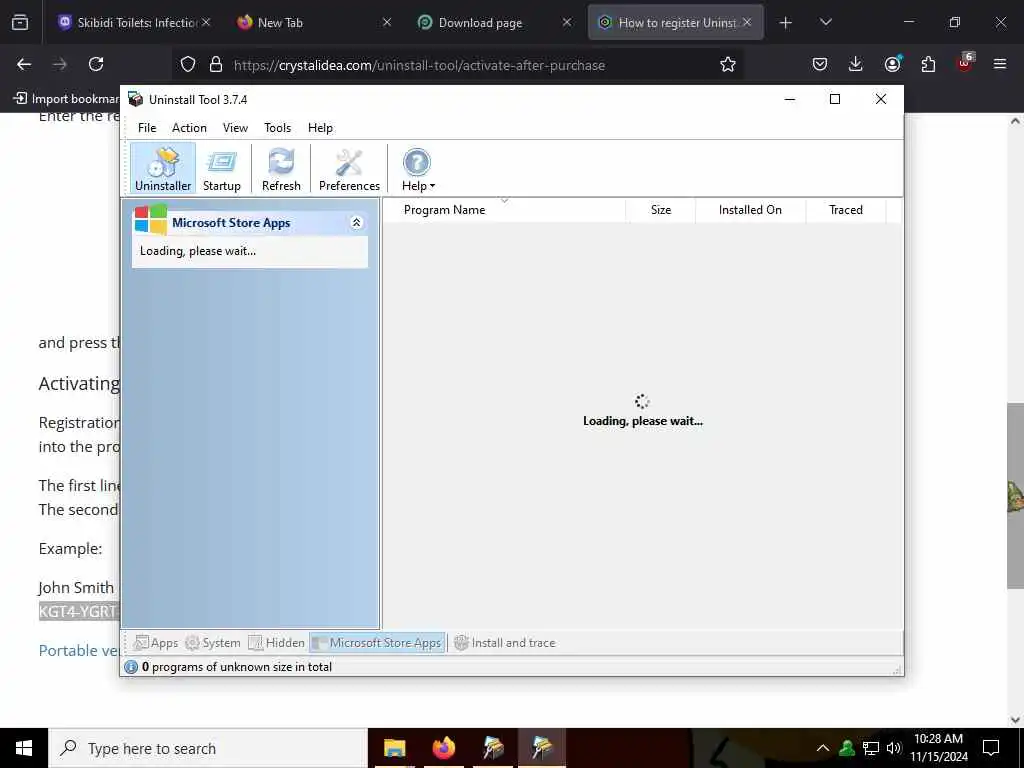1024x768 pixels.
Task: Click the Microsoft Store Apps logo icon
Action: pos(150,219)
